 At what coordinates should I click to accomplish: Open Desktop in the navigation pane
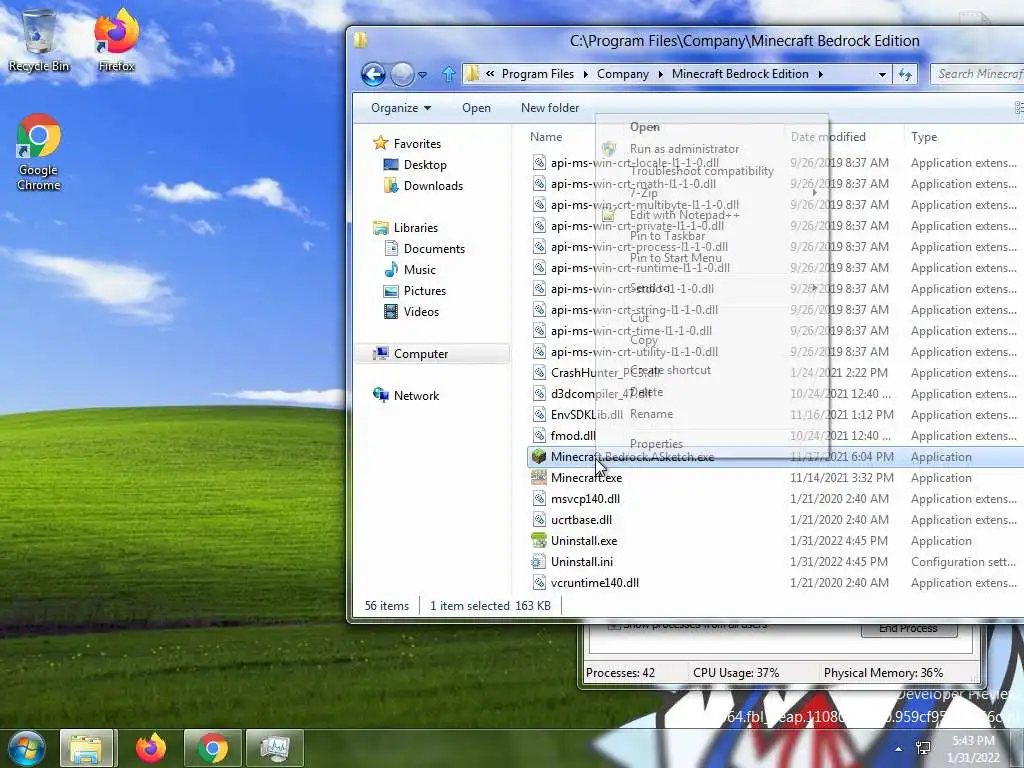425,165
